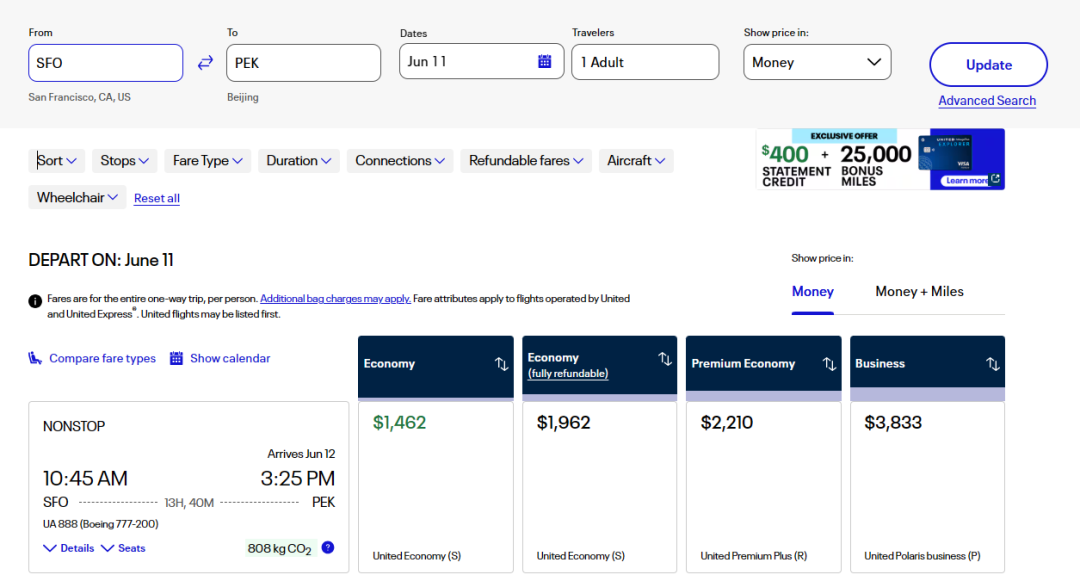This screenshot has height=581, width=1080.
Task: Swap origin and destination airports icon
Action: pyautogui.click(x=205, y=63)
